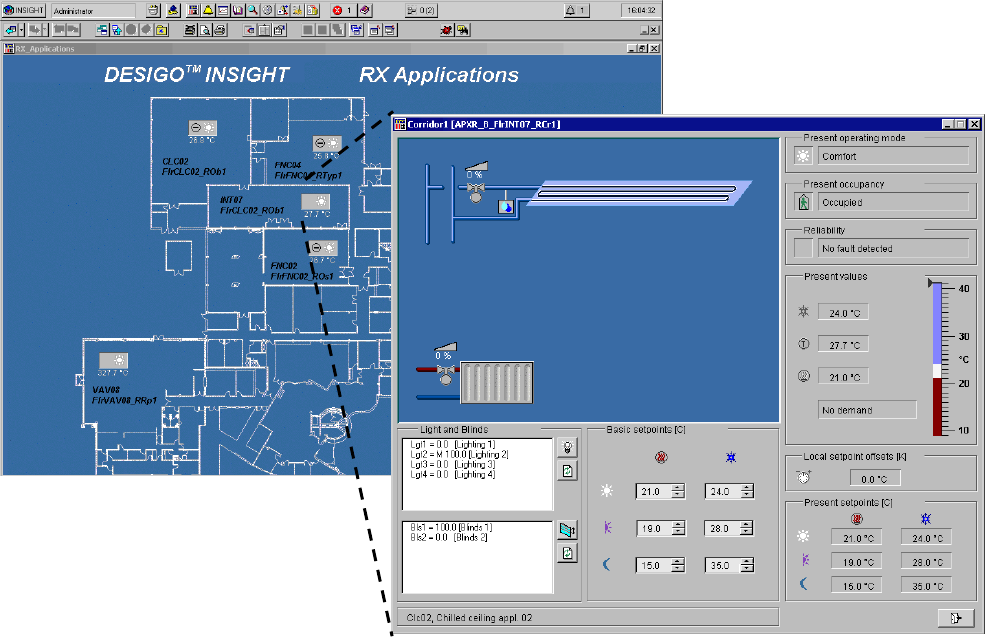The image size is (985, 637).
Task: Increase the 24.0 basic cooling setpoint
Action: pyautogui.click(x=747, y=487)
